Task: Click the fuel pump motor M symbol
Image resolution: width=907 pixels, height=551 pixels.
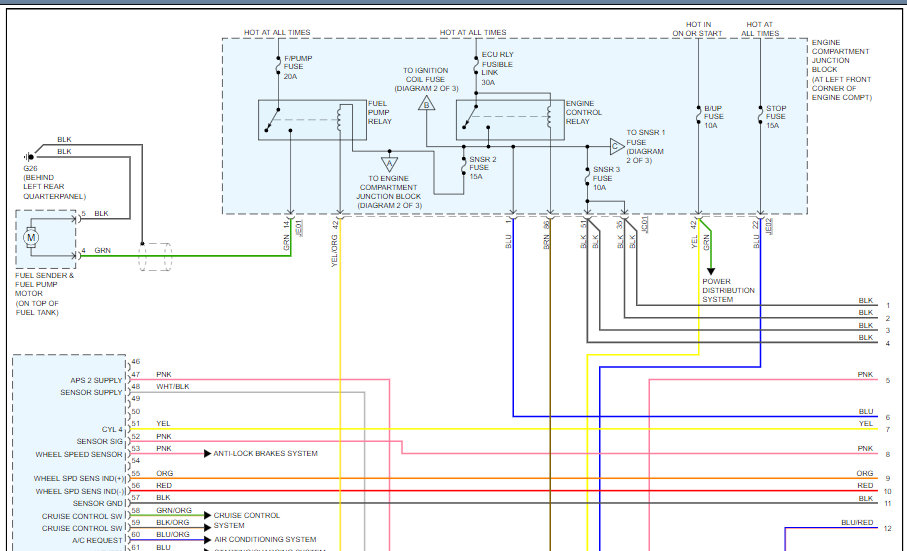Action: point(31,237)
